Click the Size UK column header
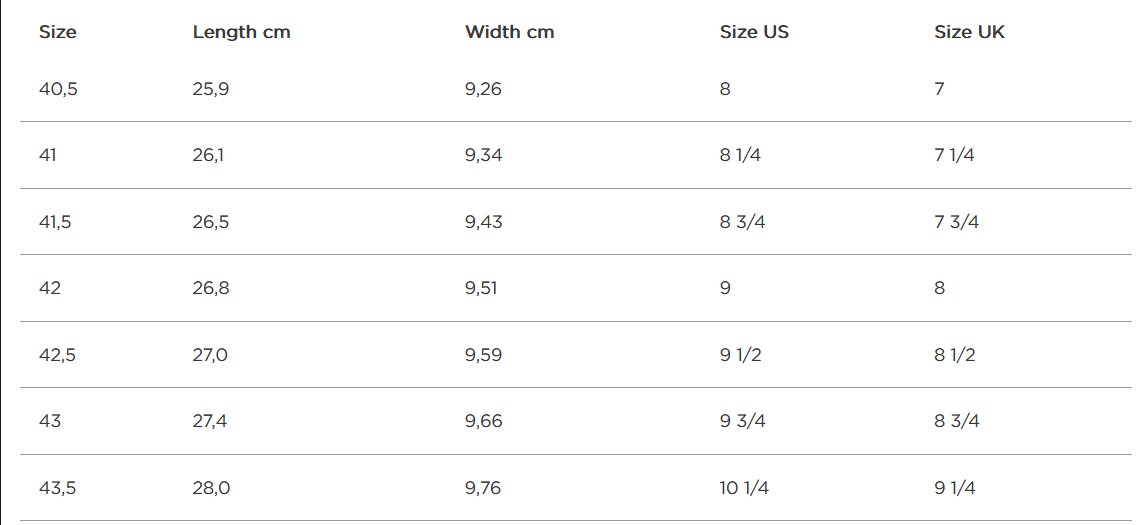Viewport: 1148px width, 525px height. click(969, 32)
